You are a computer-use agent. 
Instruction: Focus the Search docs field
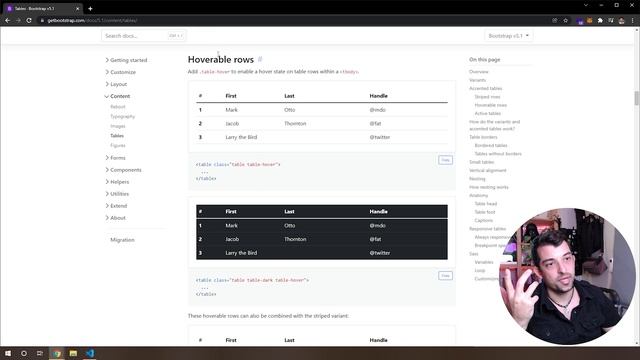click(144, 36)
